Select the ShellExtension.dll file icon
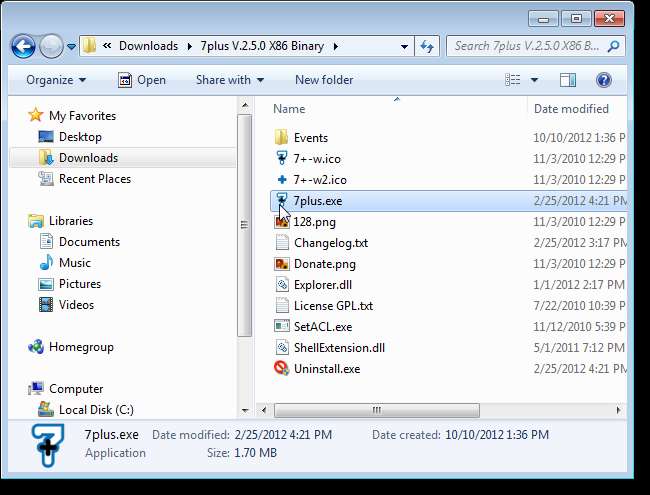This screenshot has height=495, width=650. [x=282, y=347]
